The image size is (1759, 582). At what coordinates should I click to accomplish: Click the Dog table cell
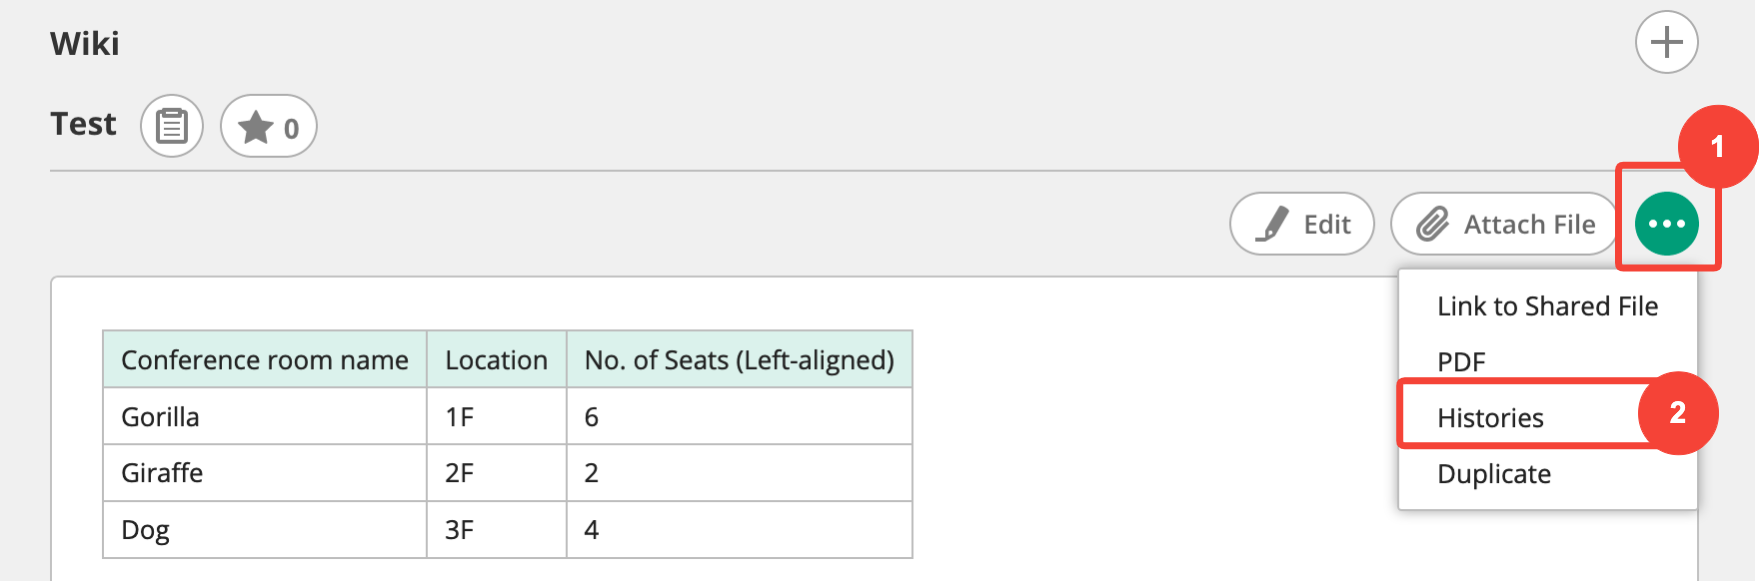(x=146, y=530)
